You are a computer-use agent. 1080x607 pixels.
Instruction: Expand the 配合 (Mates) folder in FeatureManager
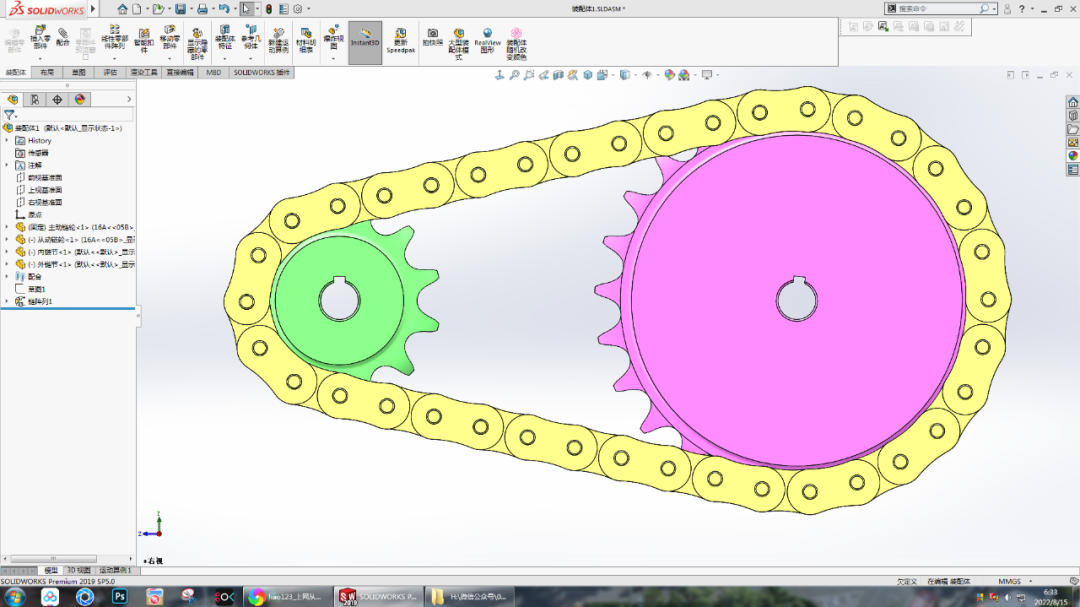(7, 276)
